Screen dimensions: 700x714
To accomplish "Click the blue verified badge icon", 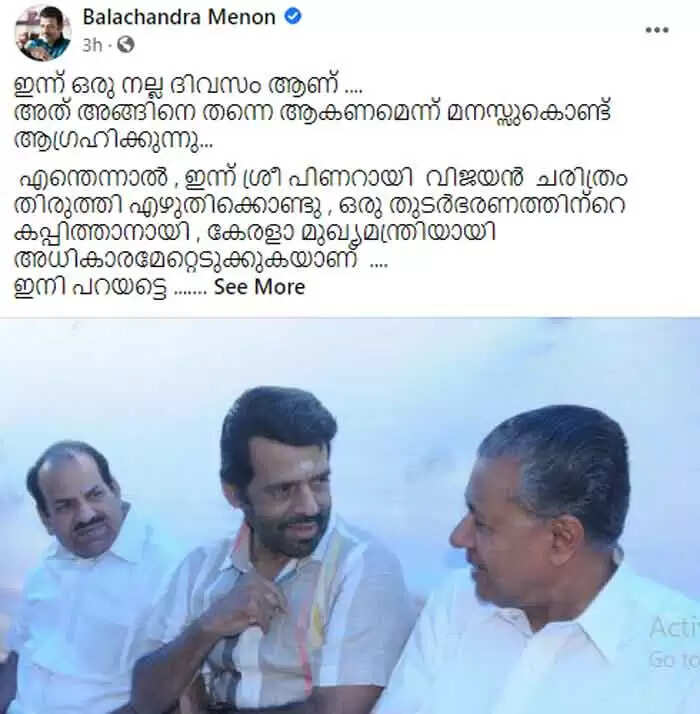I will pos(292,17).
